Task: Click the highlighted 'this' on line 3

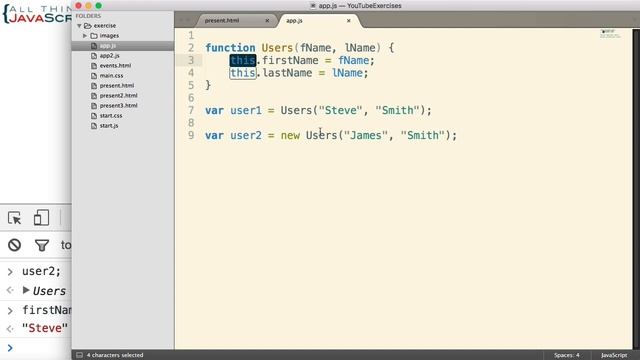Action: click(243, 60)
